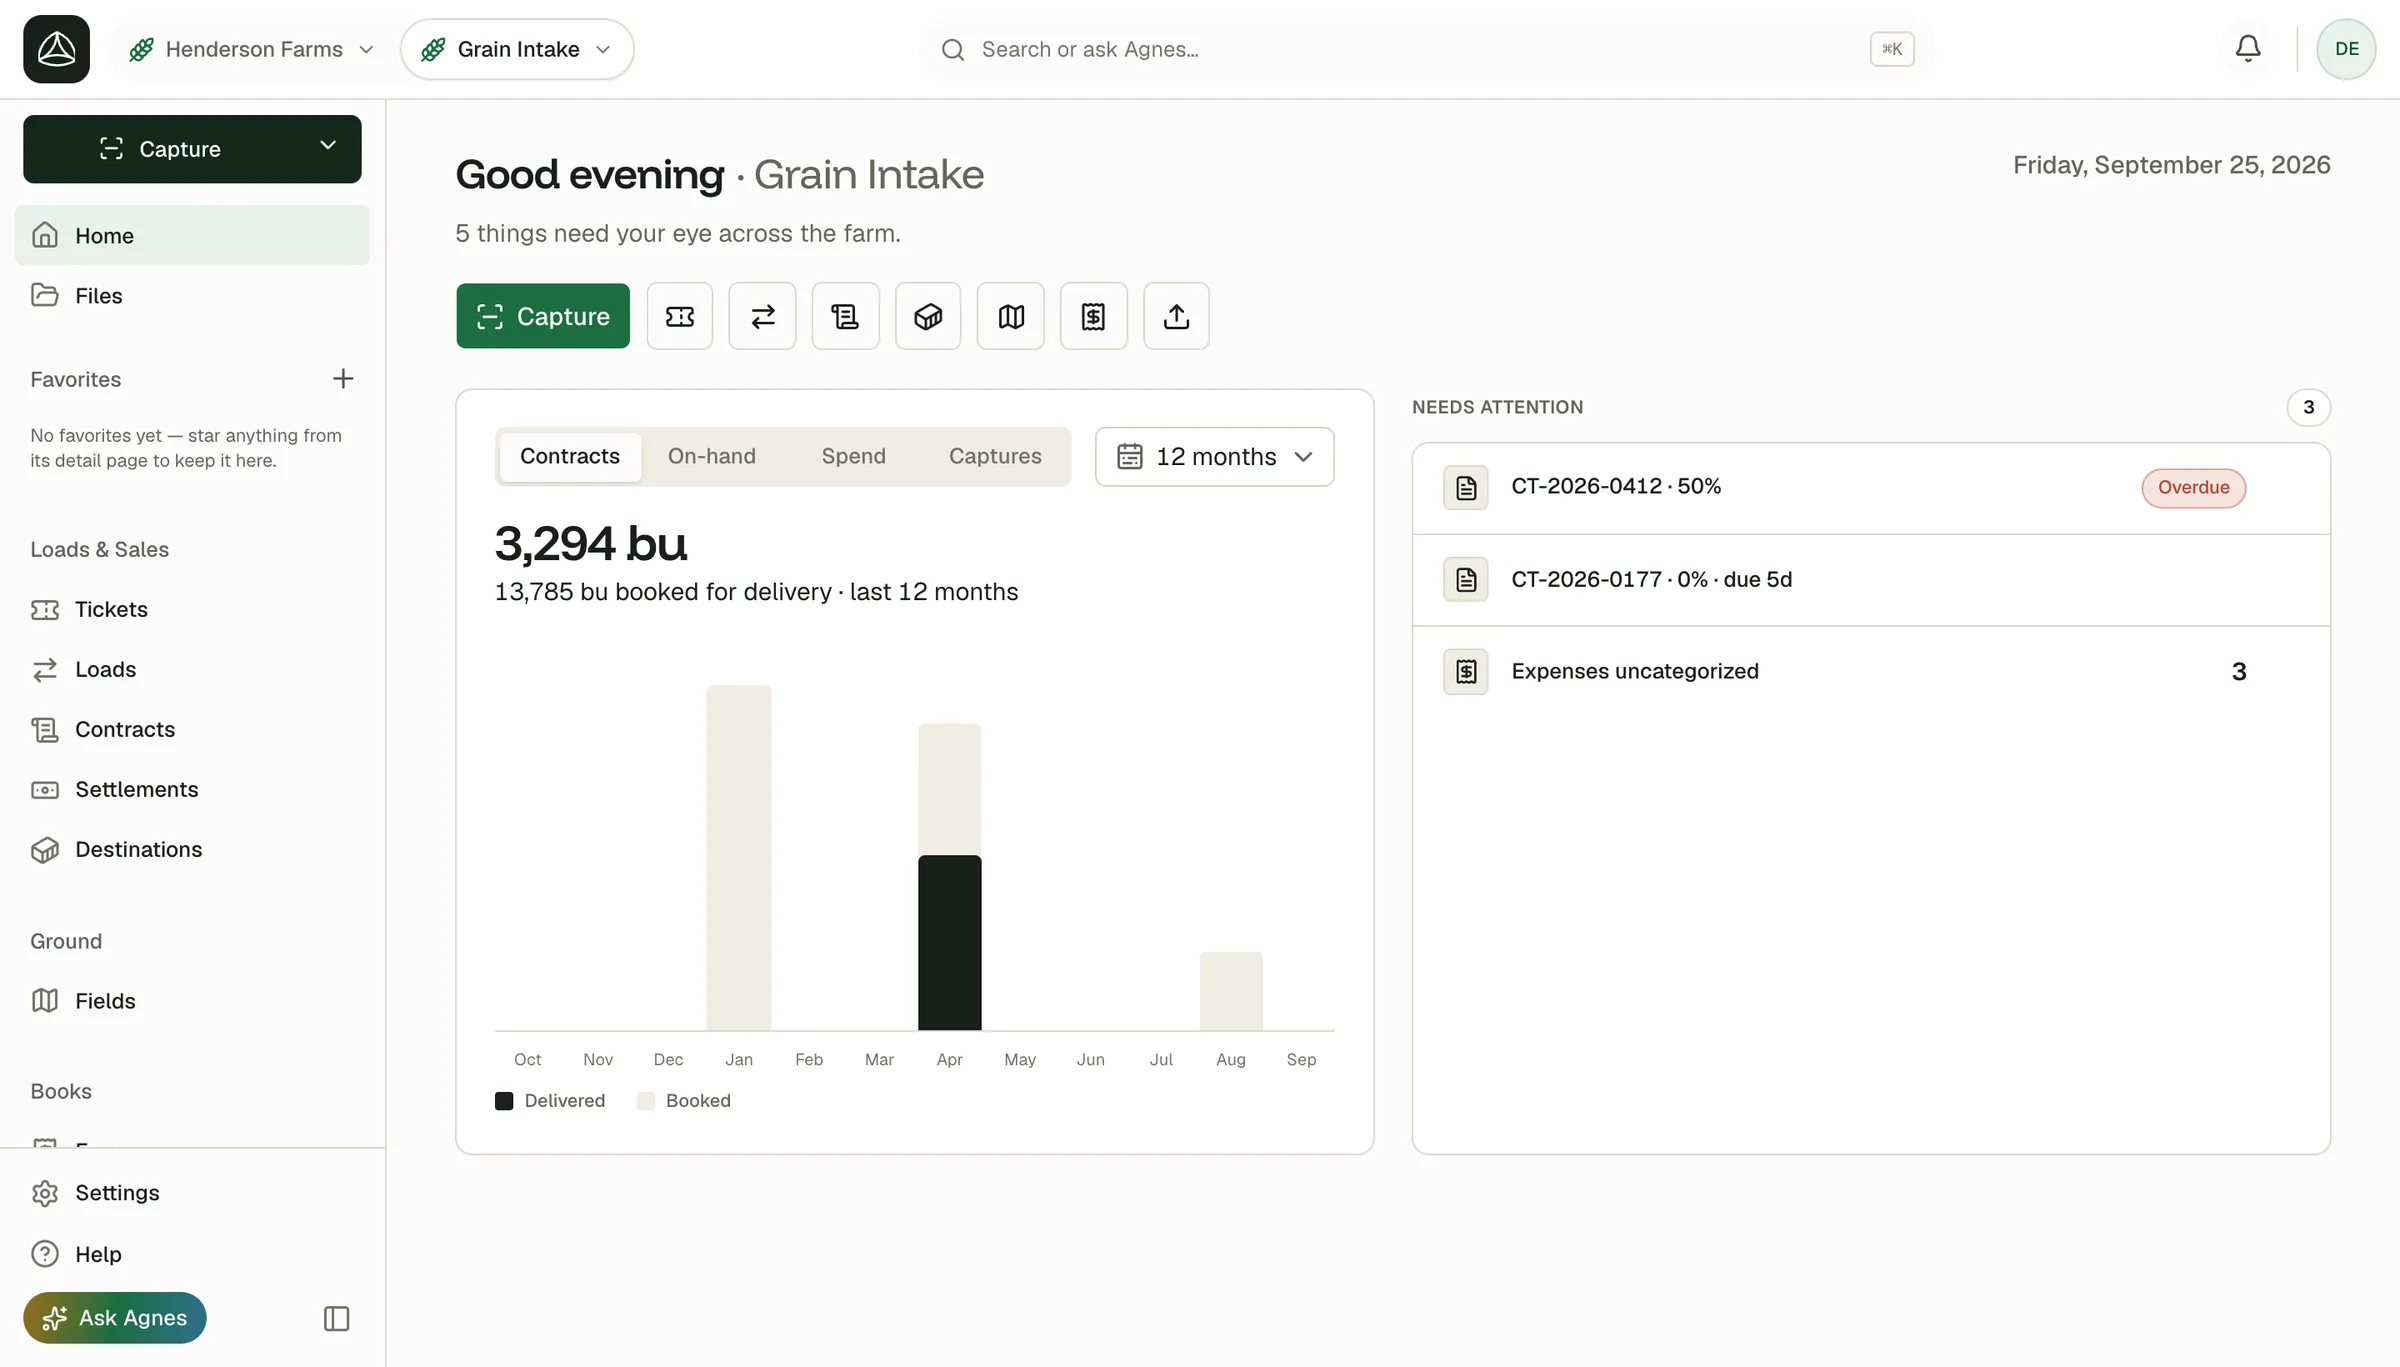Switch to the Spend tab
2400x1367 pixels.
point(854,457)
